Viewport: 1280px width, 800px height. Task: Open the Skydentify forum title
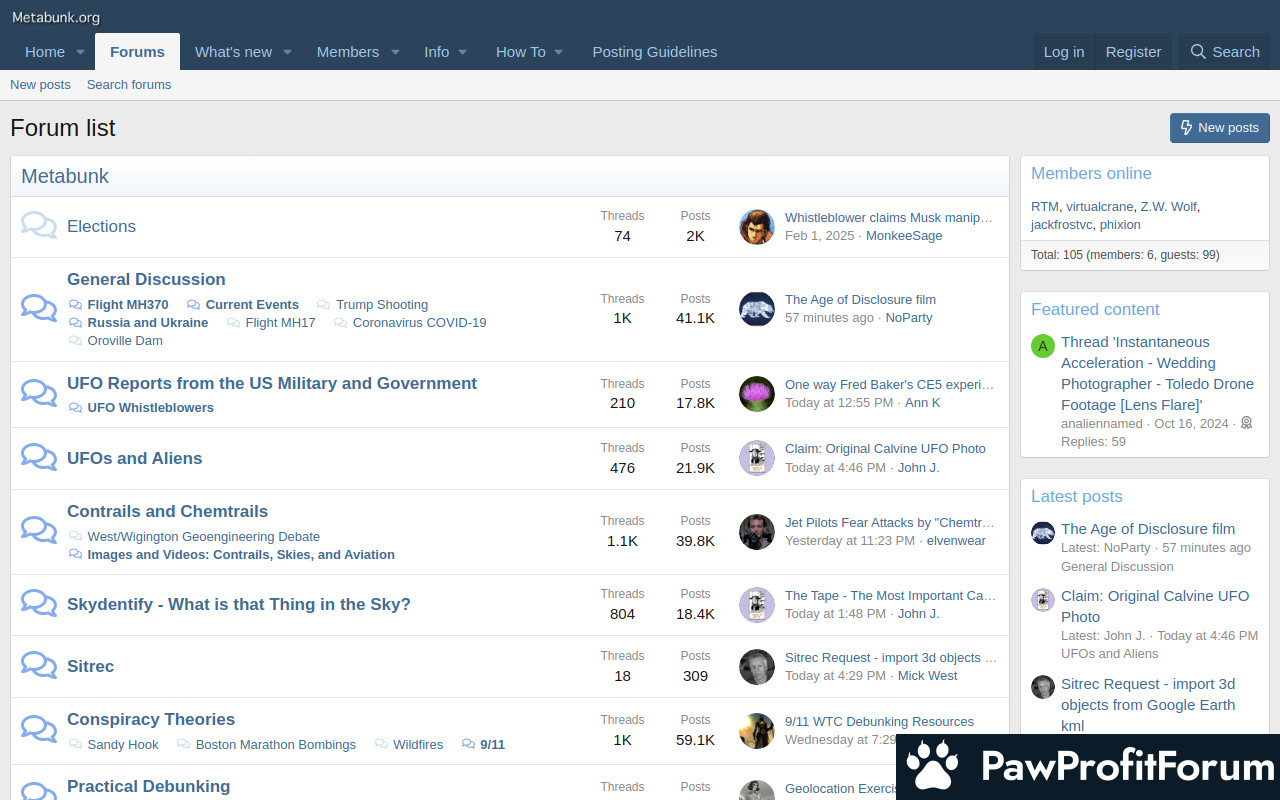pyautogui.click(x=239, y=605)
